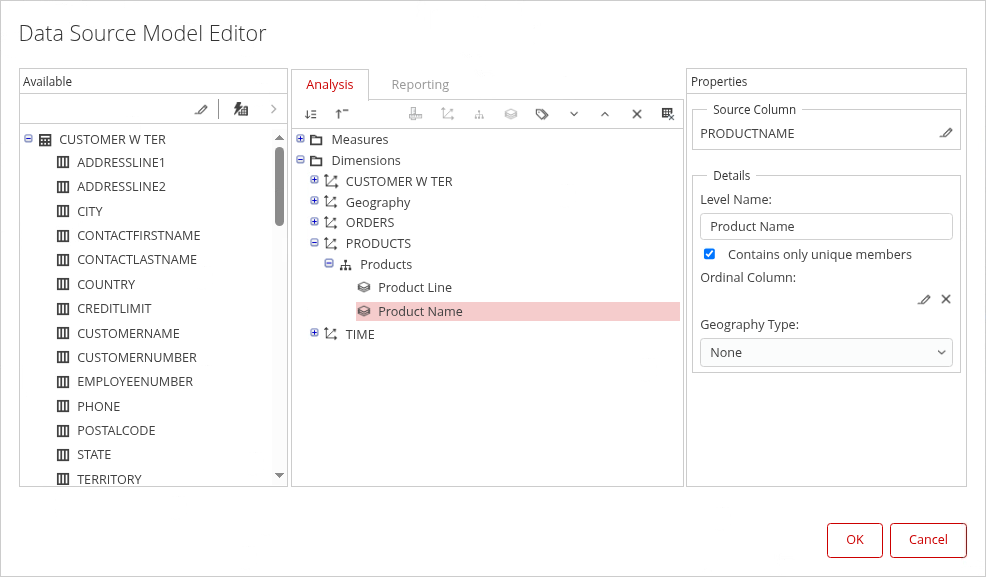Open the Geography Type dropdown

coord(826,352)
